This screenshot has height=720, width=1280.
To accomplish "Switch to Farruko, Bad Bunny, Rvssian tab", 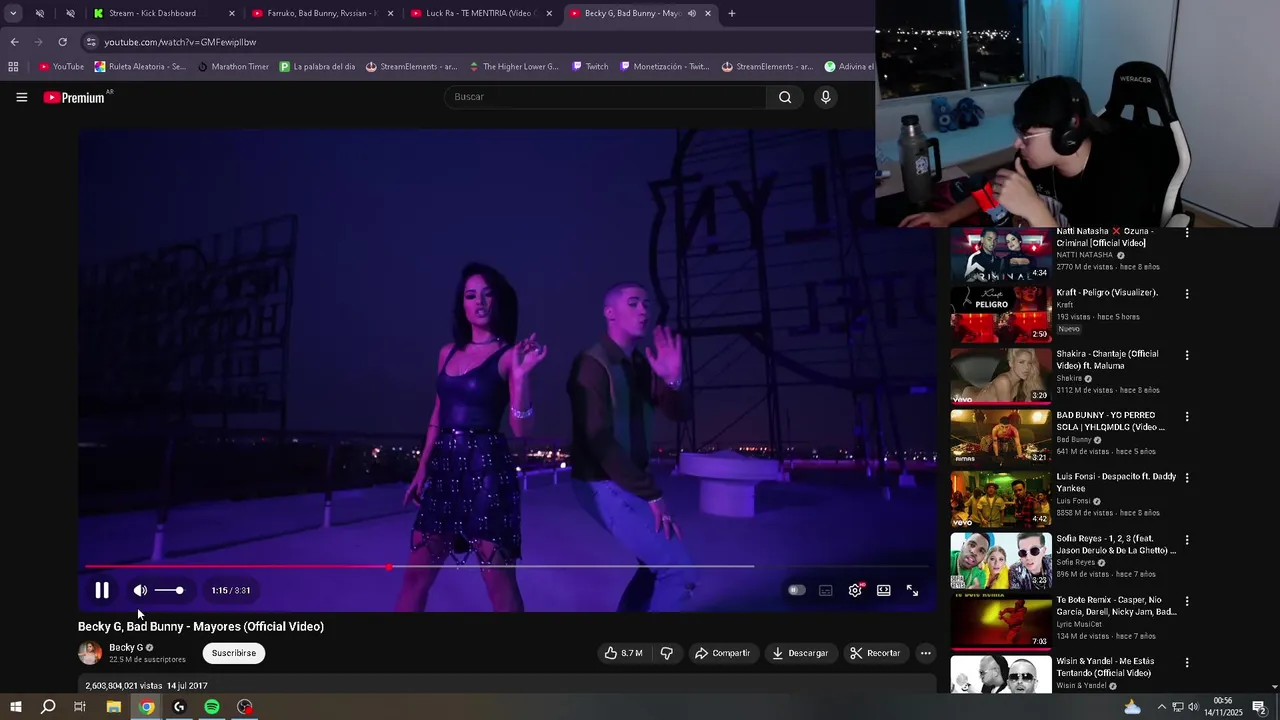I will tap(322, 13).
